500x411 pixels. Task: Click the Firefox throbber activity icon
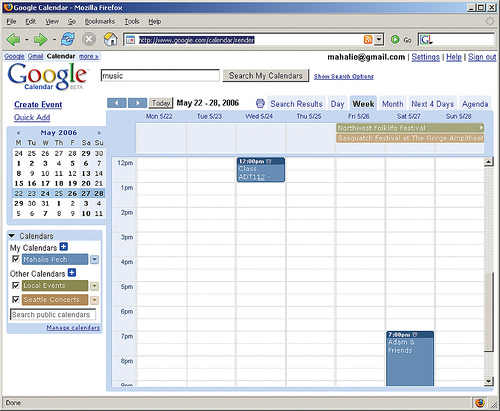[x=490, y=21]
